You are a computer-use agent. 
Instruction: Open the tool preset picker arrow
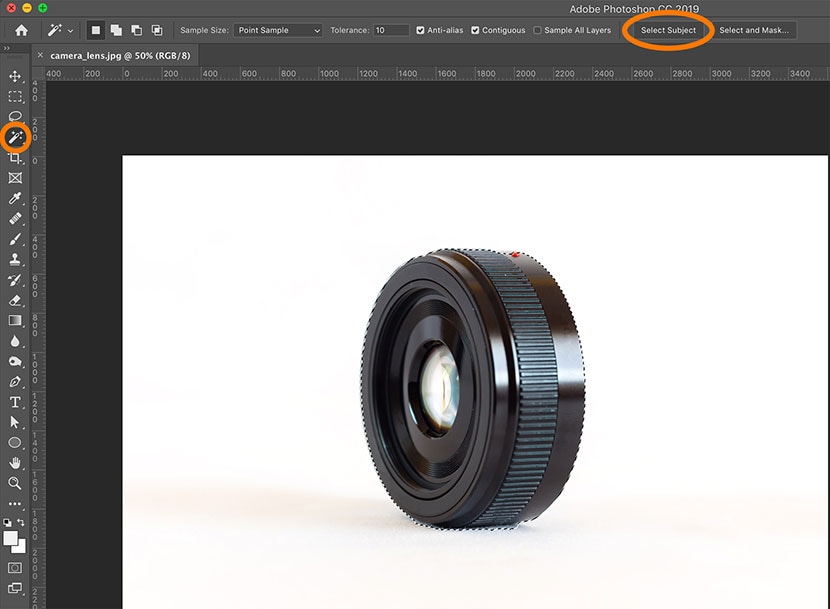coord(70,31)
